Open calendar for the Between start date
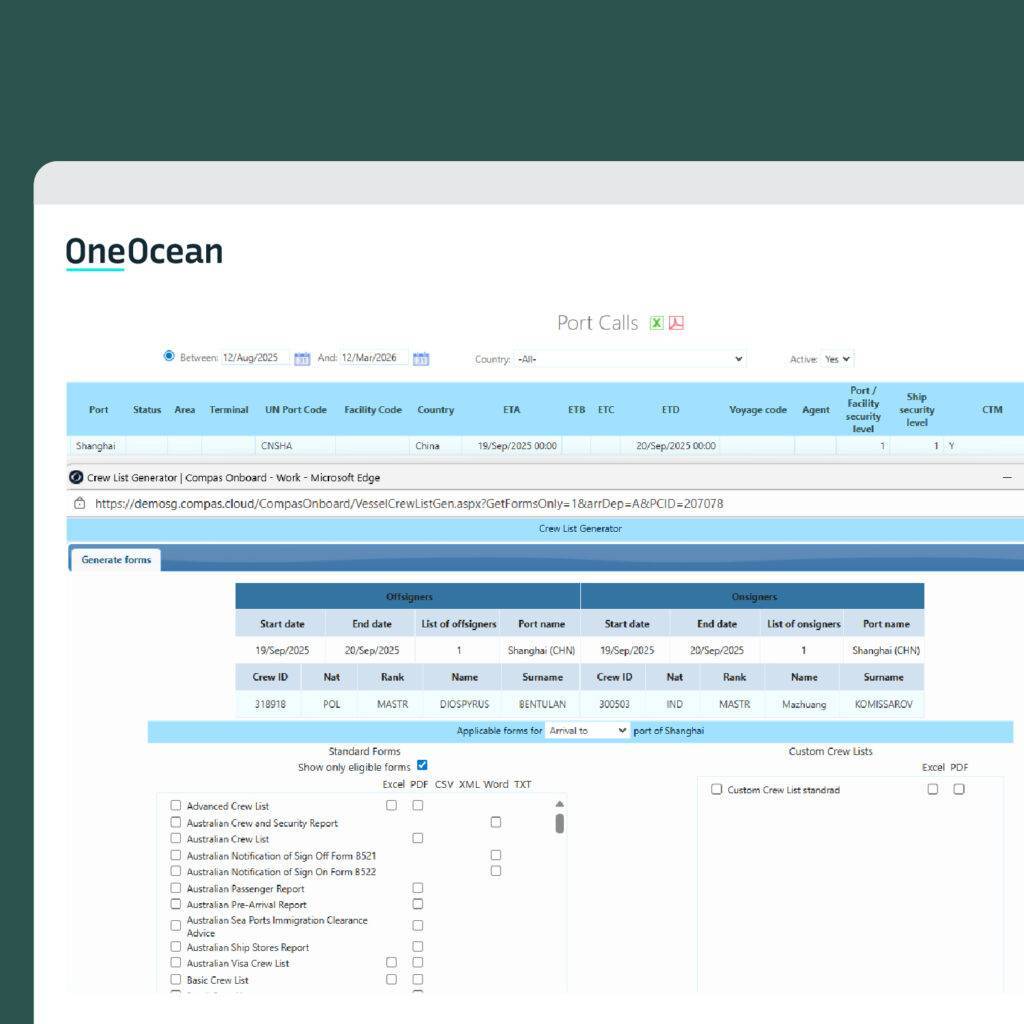The height and width of the screenshot is (1024, 1024). coord(302,359)
